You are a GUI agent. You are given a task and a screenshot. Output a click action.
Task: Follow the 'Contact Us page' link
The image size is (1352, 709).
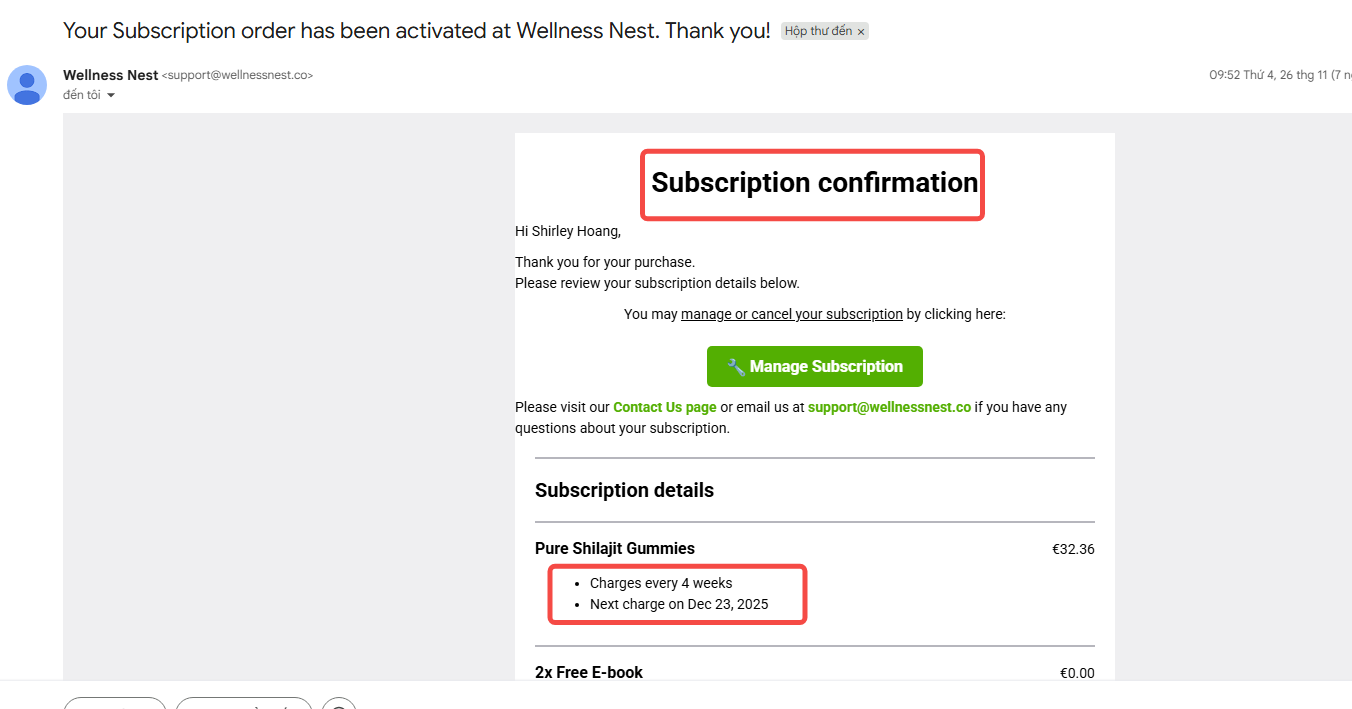click(x=664, y=407)
